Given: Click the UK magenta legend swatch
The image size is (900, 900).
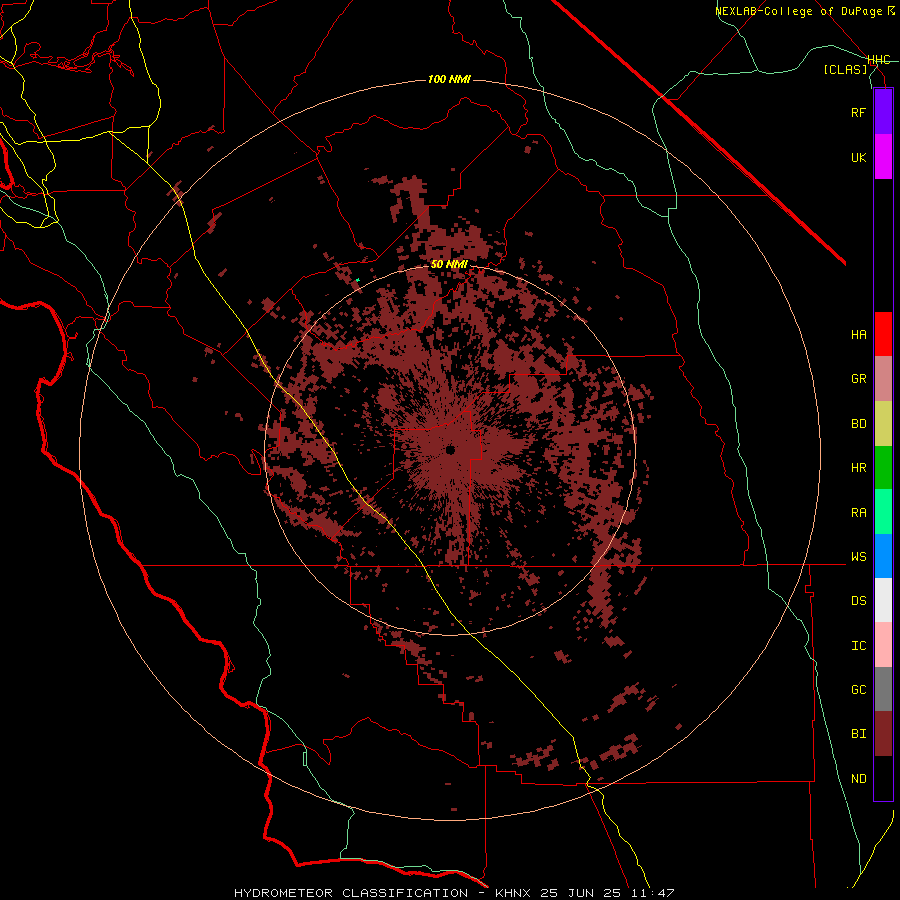Looking at the screenshot, I should (x=883, y=157).
